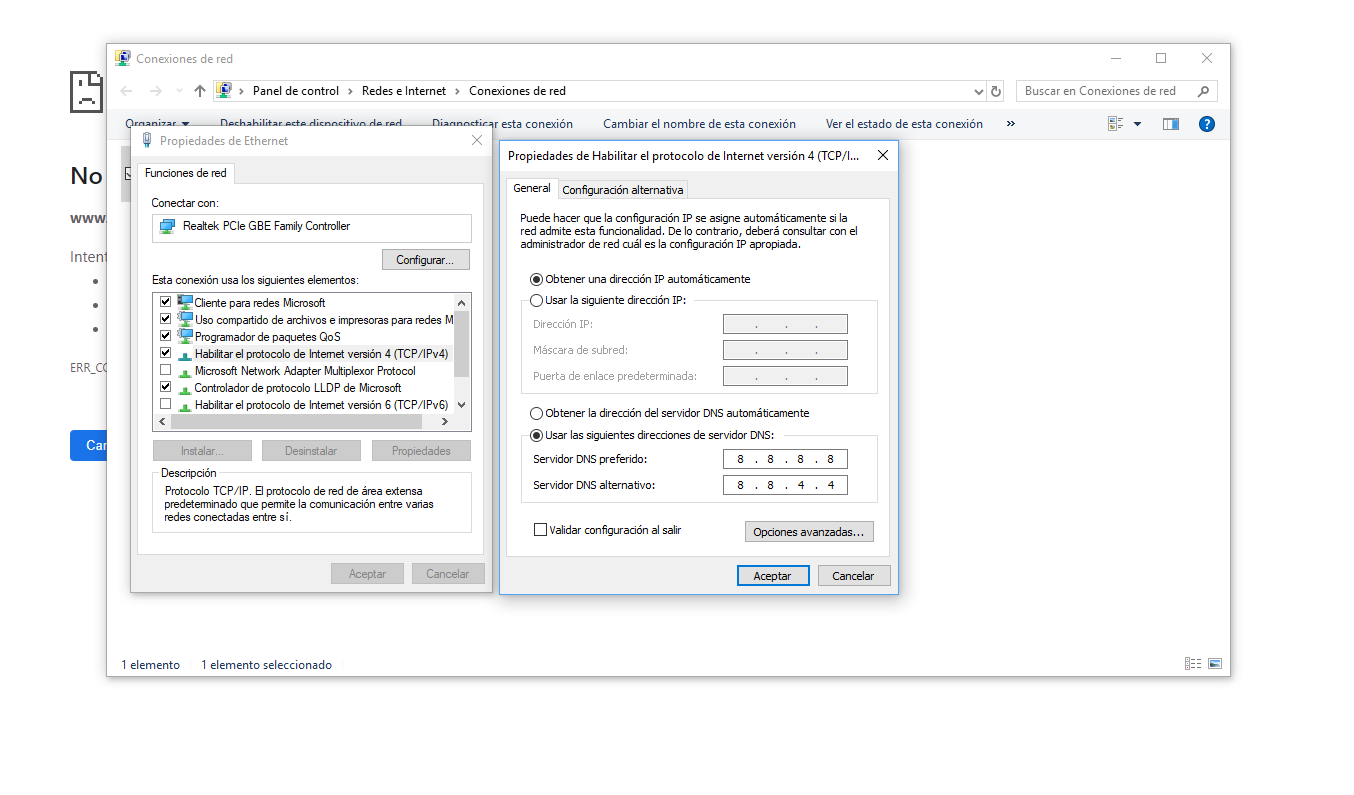Click Aceptar in Propiedades de Ethernet
This screenshot has height=795, width=1354.
click(367, 574)
